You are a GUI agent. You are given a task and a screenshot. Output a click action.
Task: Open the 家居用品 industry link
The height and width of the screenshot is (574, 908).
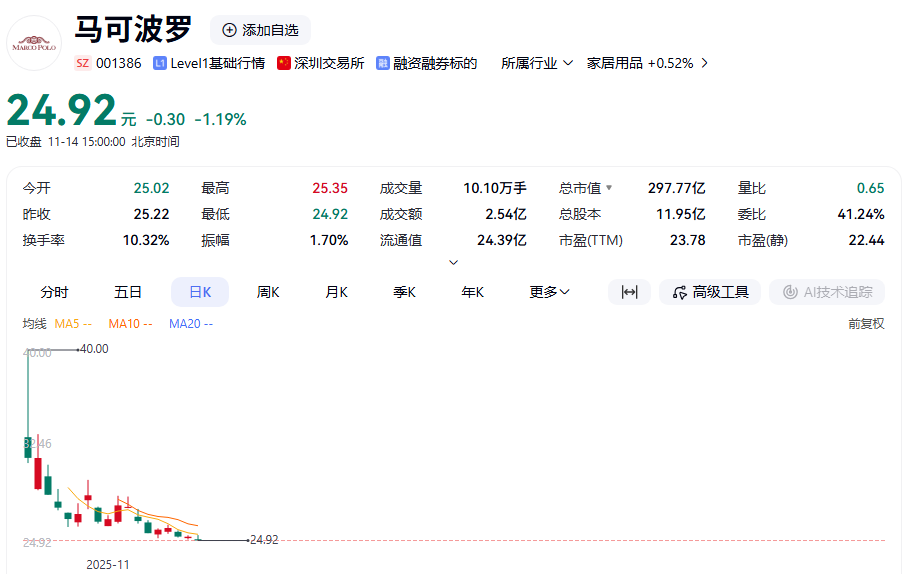(x=647, y=63)
